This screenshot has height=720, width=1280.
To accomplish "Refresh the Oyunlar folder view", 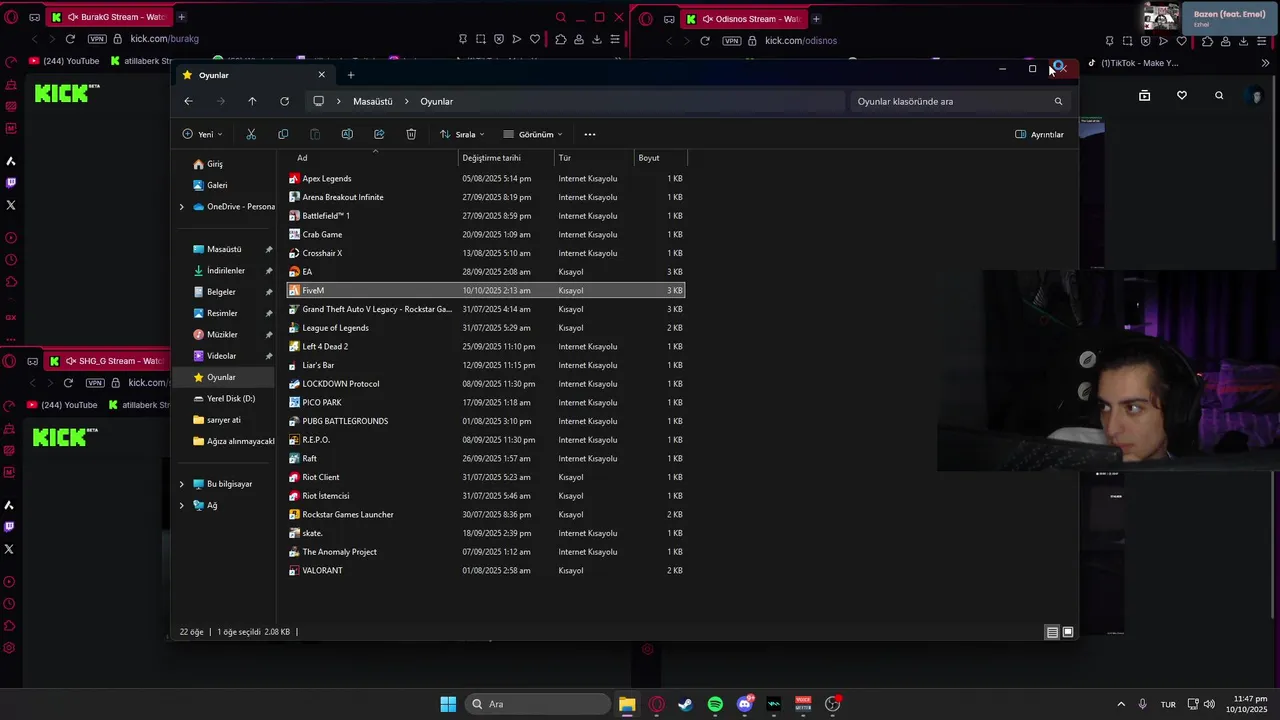I will [x=284, y=101].
